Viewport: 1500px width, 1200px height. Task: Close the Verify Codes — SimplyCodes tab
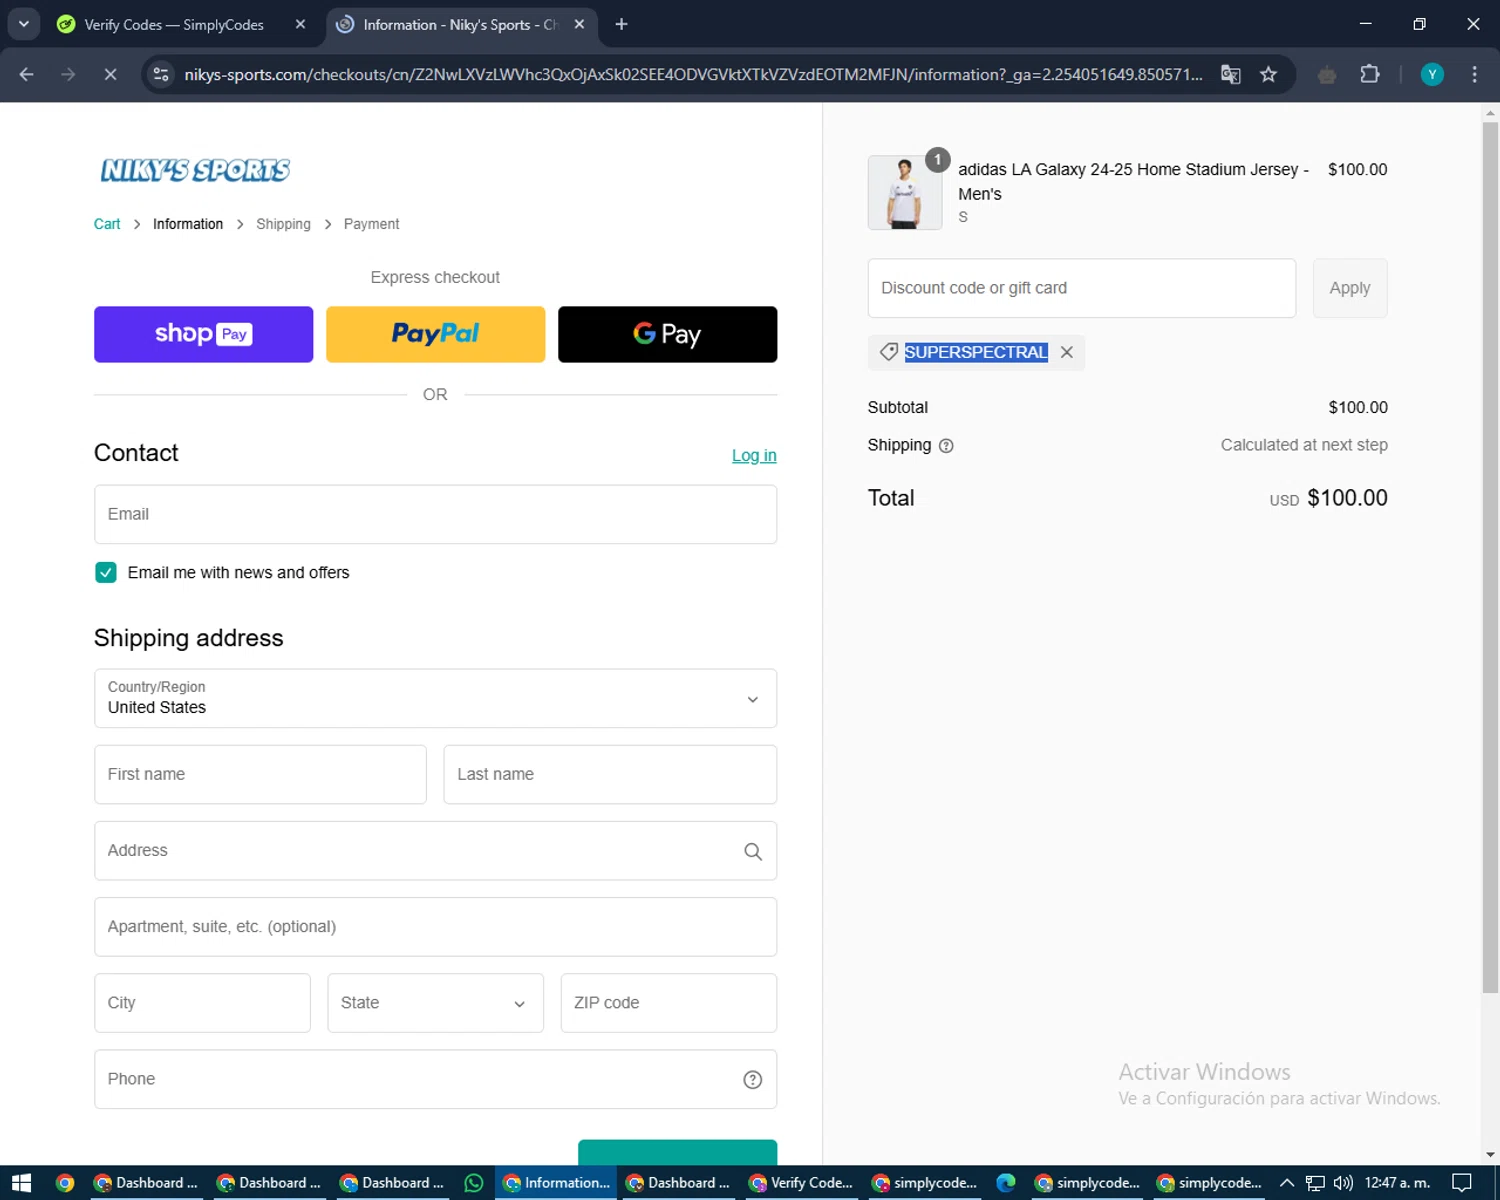tap(300, 24)
